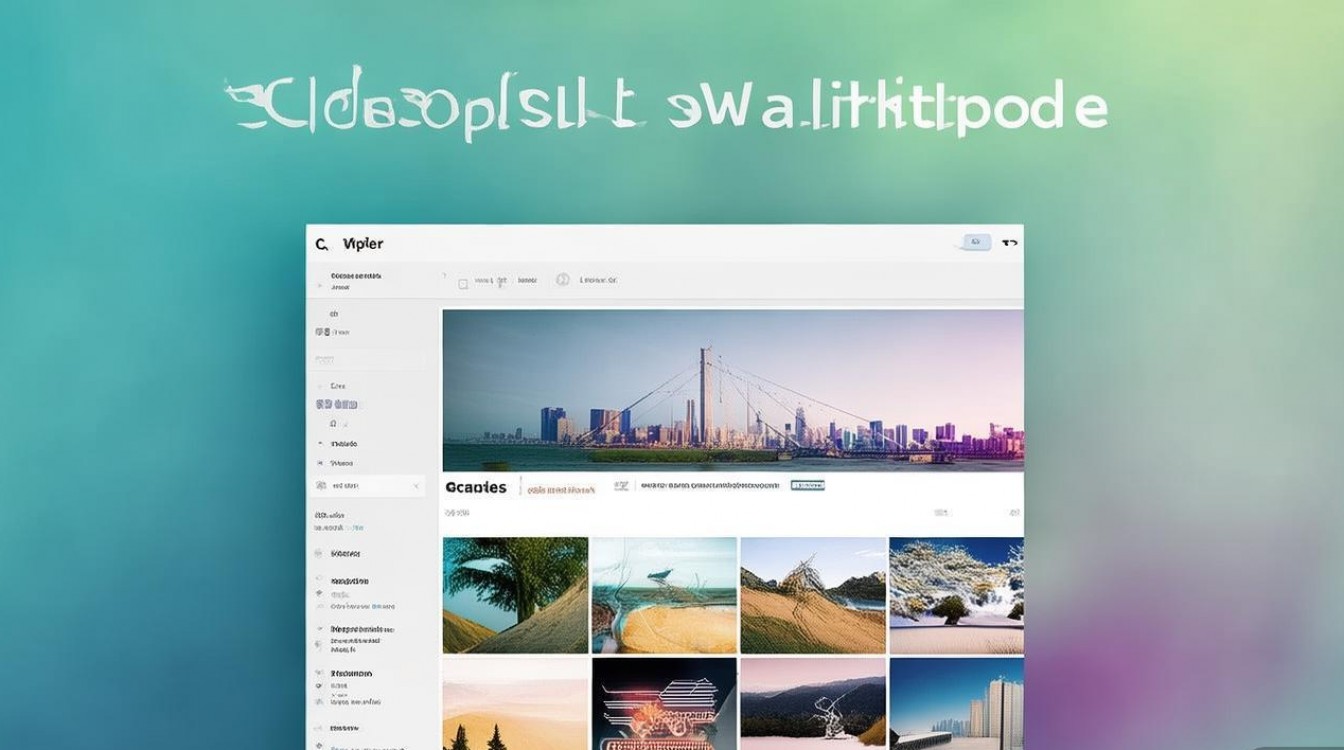Open the pink desert with pine trees thumbnail

[x=515, y=703]
